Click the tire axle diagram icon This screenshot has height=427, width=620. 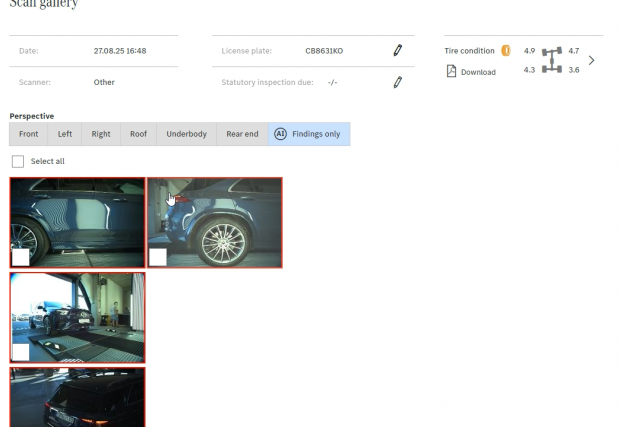(551, 60)
